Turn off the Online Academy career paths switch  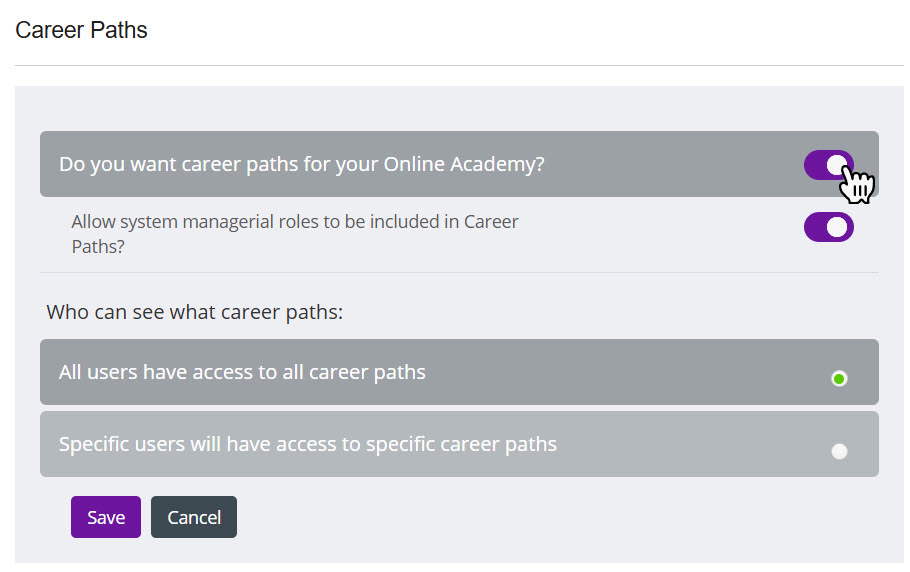click(x=828, y=165)
